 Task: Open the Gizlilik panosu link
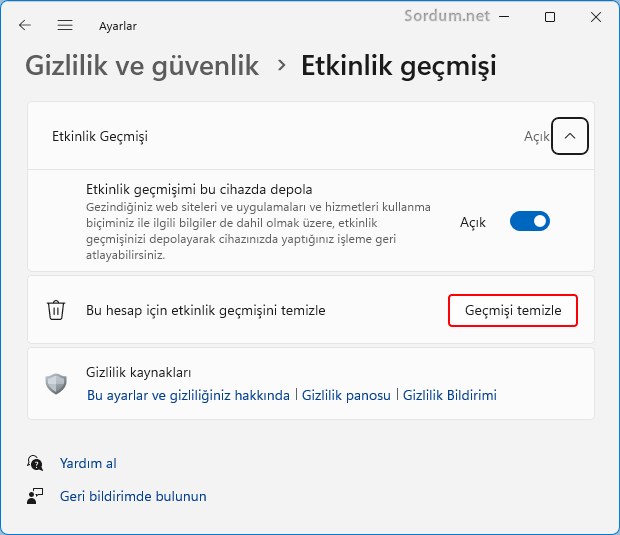click(346, 395)
